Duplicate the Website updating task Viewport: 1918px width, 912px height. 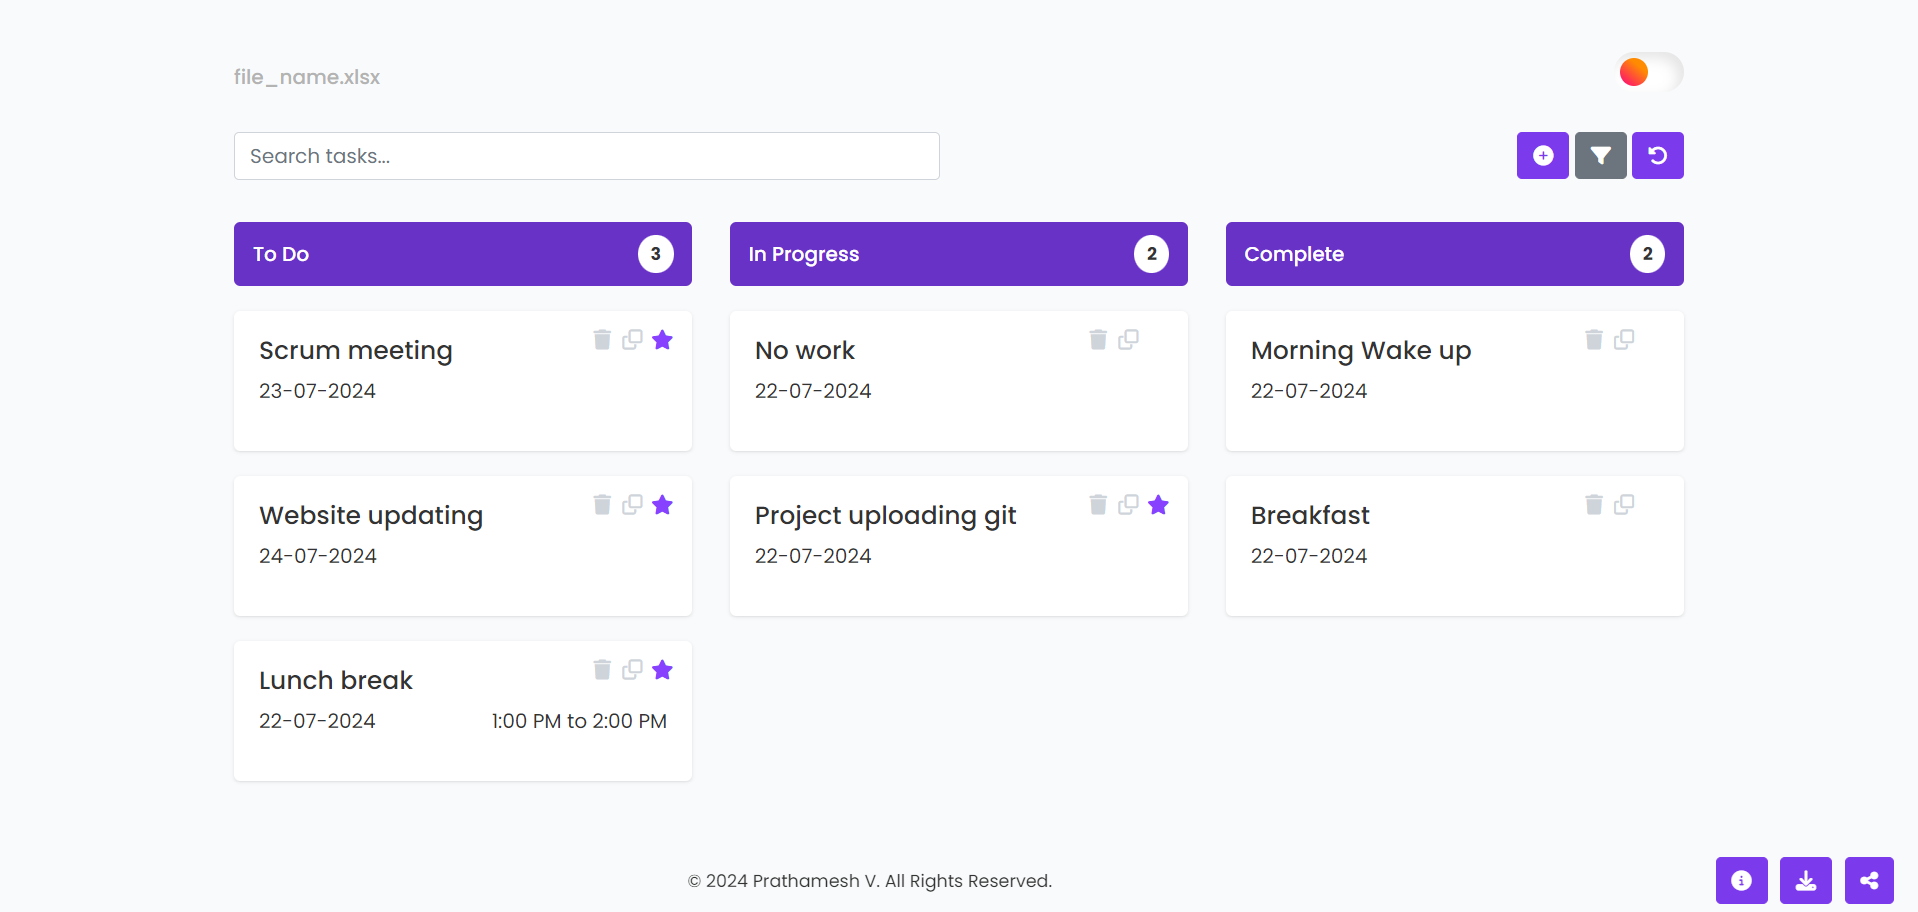pyautogui.click(x=632, y=505)
